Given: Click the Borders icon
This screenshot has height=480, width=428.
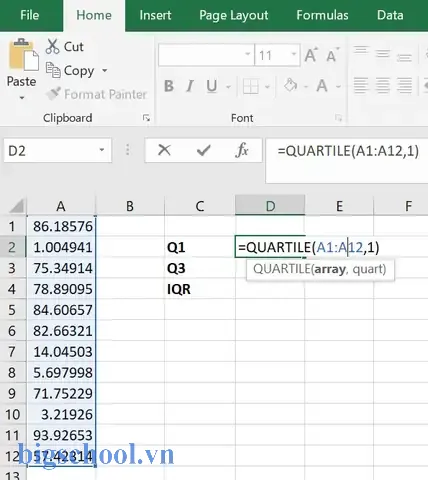Looking at the screenshot, I should coord(251,87).
